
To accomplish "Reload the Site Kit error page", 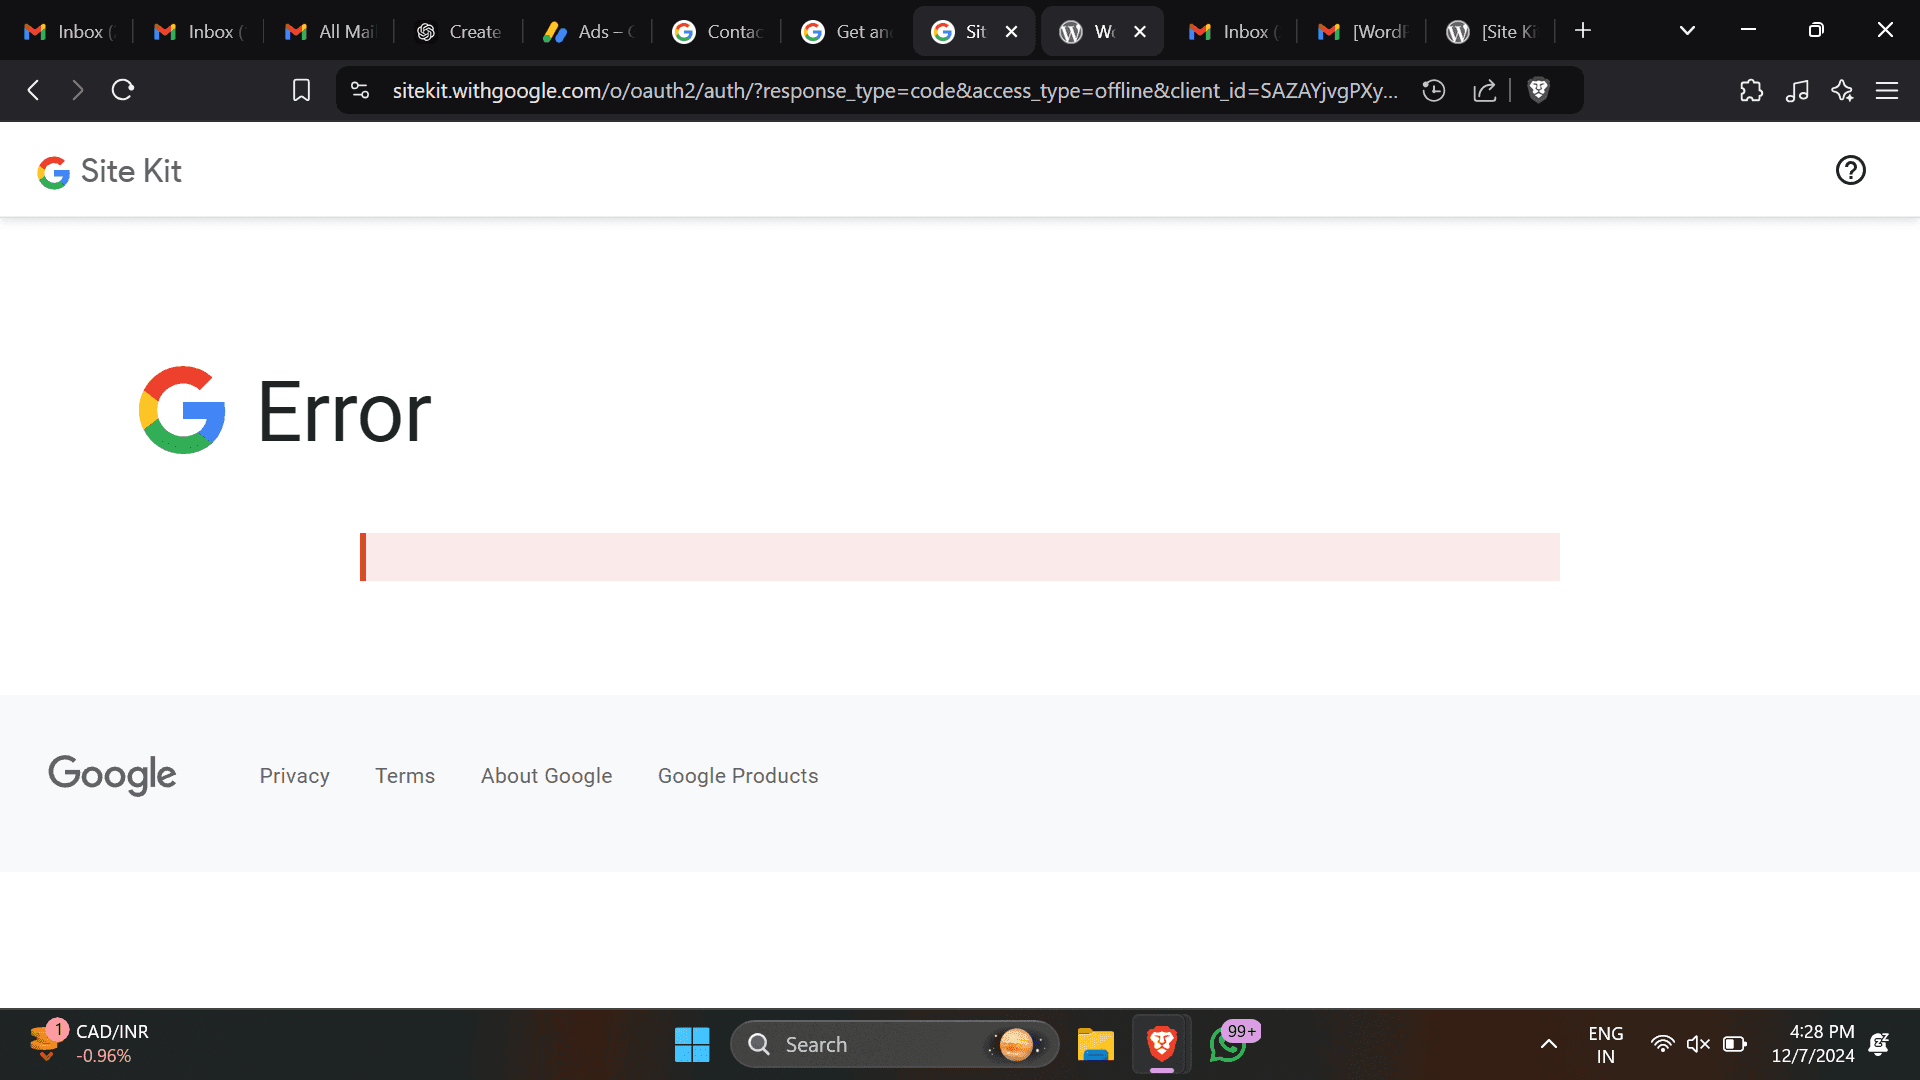I will point(123,91).
